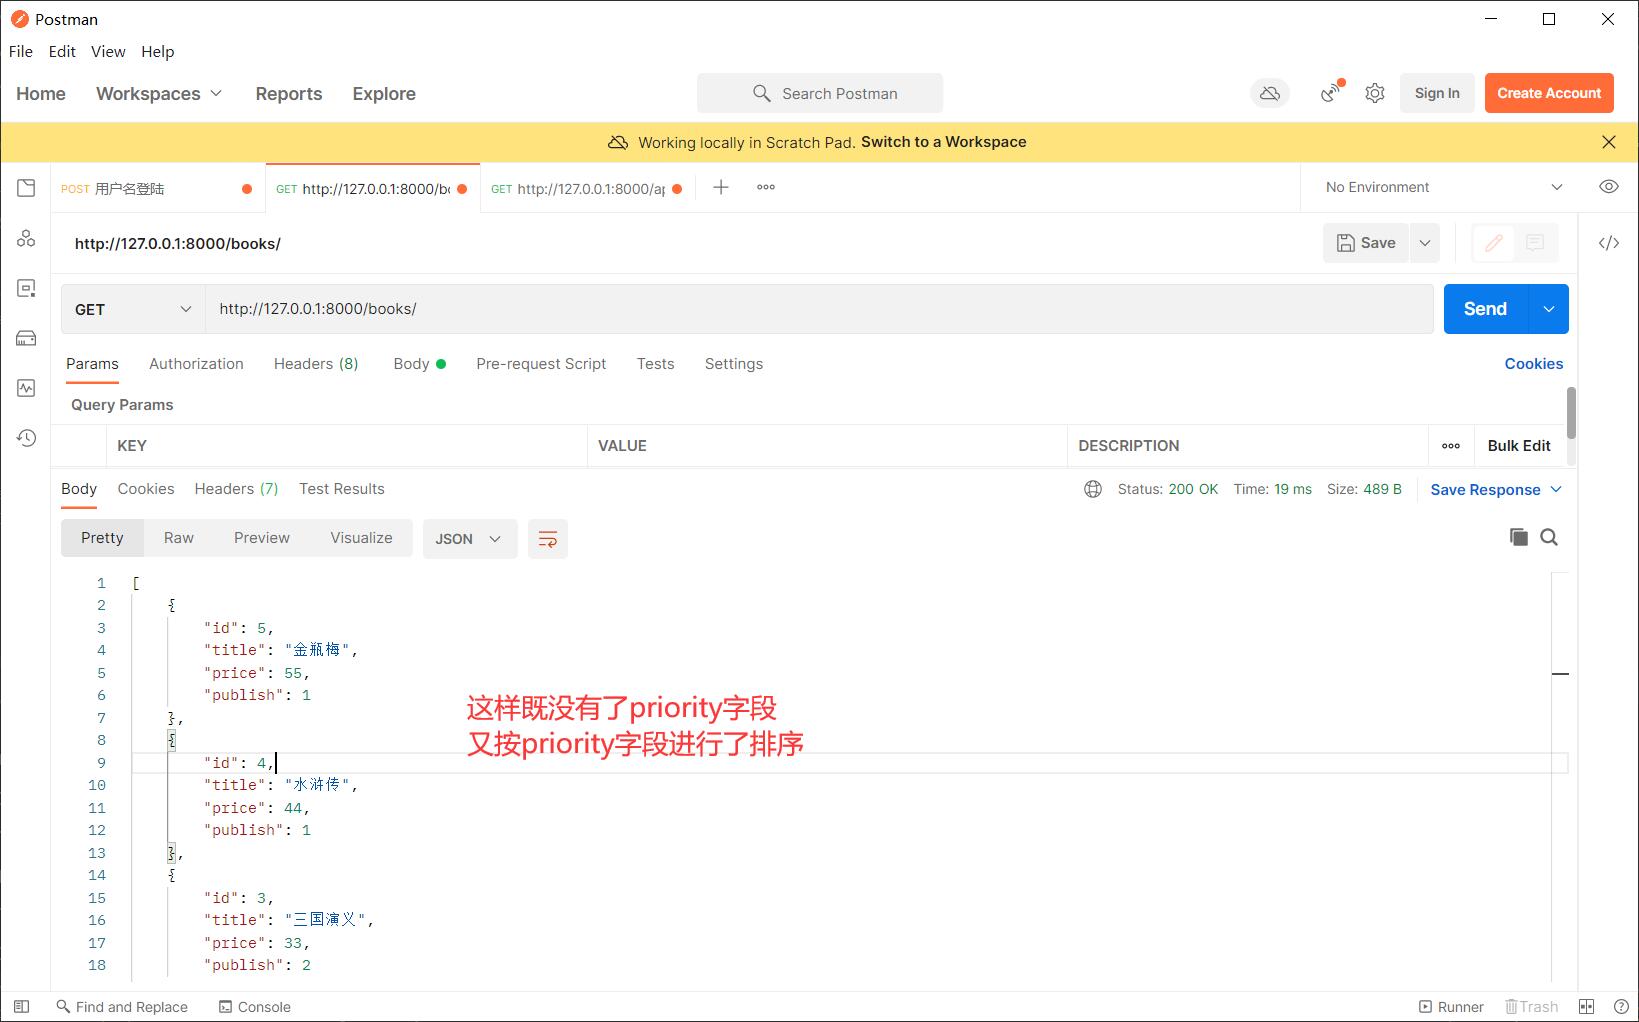
Task: Switch response view to Raw
Action: [x=179, y=538]
